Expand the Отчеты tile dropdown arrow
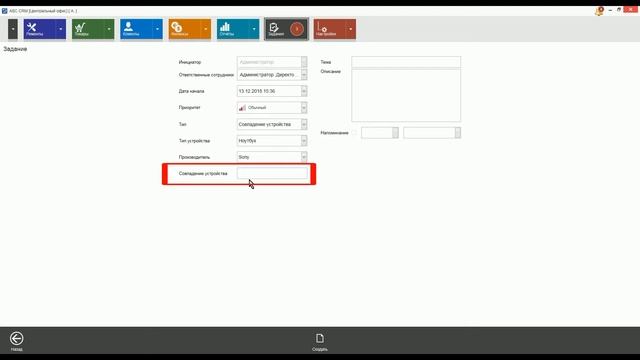The height and width of the screenshot is (360, 640). tap(253, 29)
